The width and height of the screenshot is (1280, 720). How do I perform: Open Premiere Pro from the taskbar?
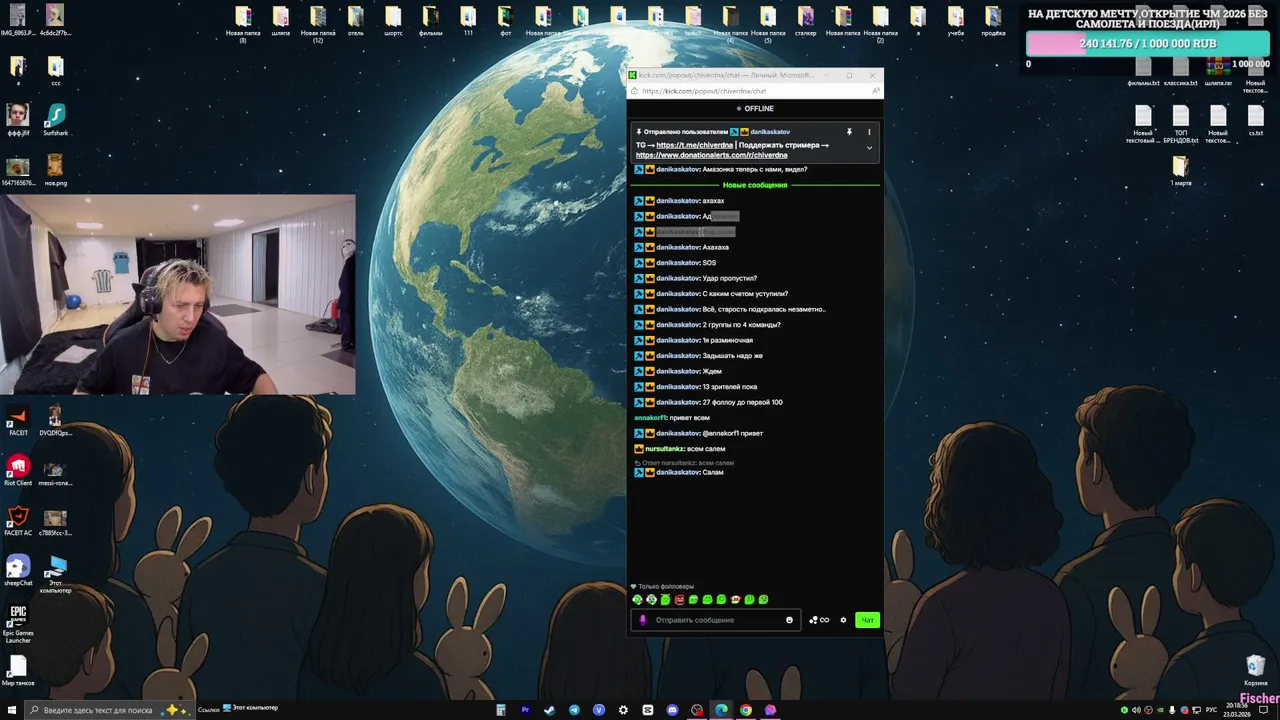[x=525, y=710]
